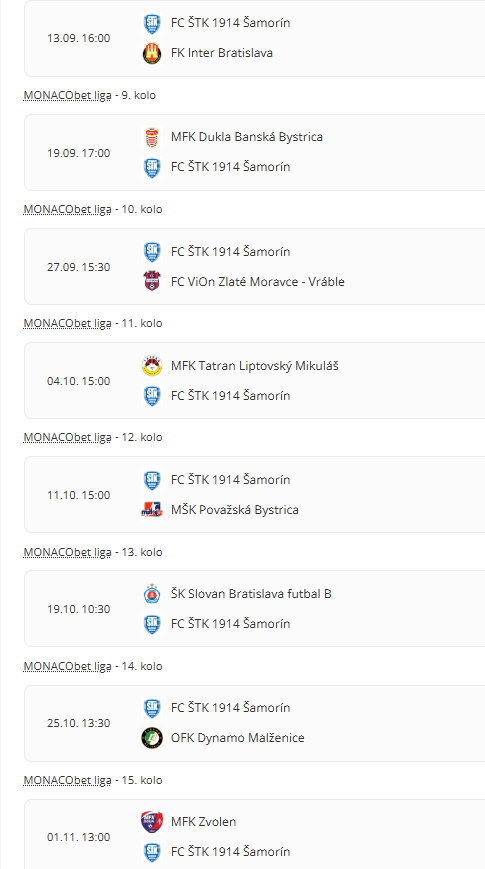Click Šamorín crest in 13.09. match
Viewport: 485px width, 869px height.
pyautogui.click(x=152, y=24)
